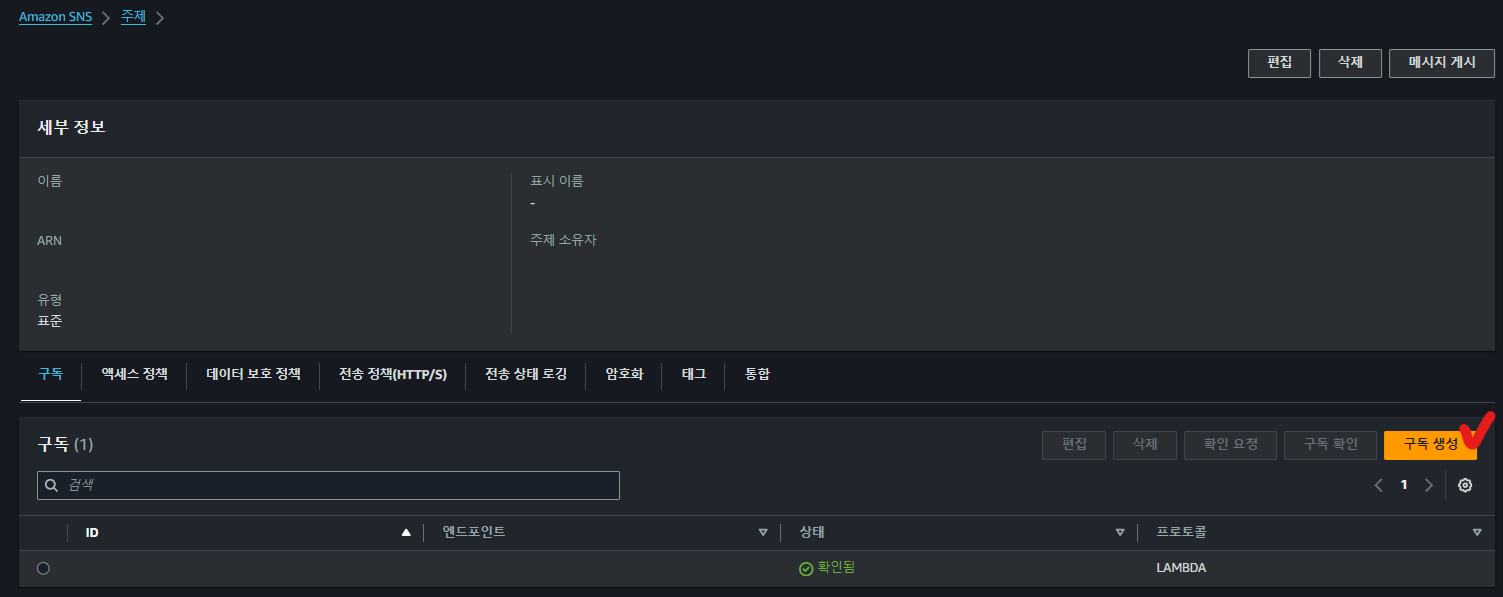Sort by 프로토콜 column dropdown arrow
Image resolution: width=1503 pixels, height=597 pixels.
[x=1477, y=533]
